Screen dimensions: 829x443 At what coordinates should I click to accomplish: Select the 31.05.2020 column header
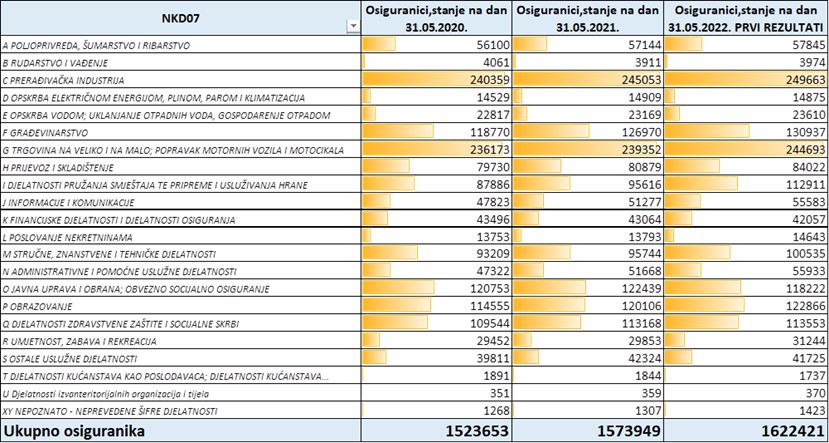tap(437, 18)
